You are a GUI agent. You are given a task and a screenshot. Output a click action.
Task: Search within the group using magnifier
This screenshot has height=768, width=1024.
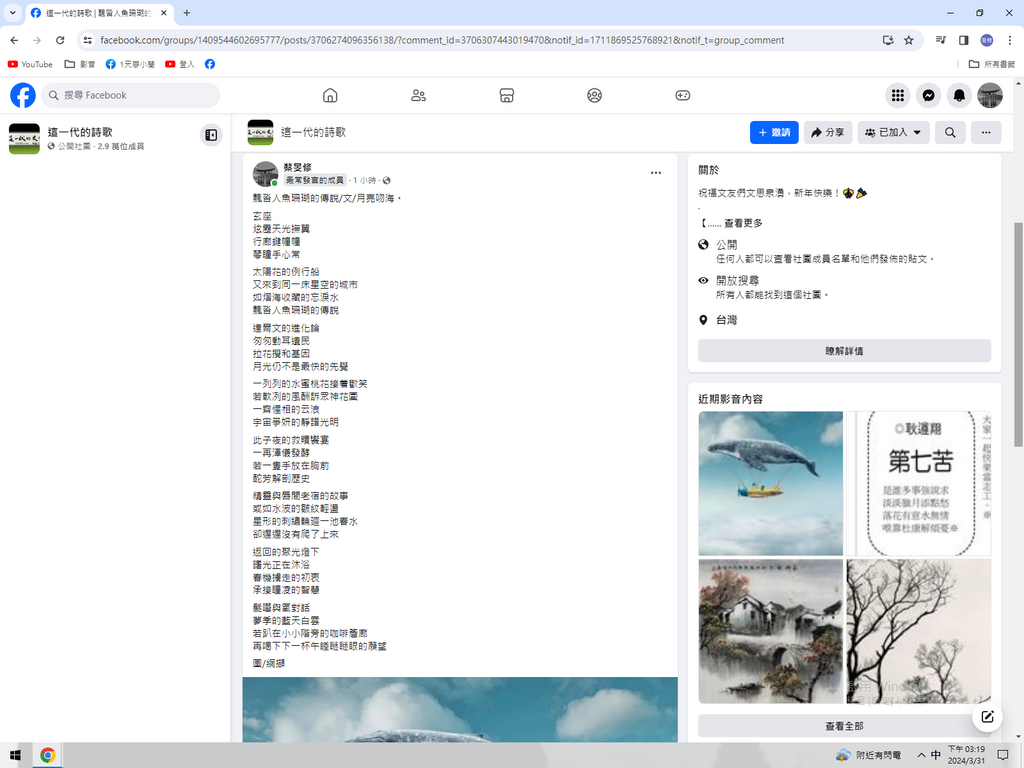tap(950, 132)
